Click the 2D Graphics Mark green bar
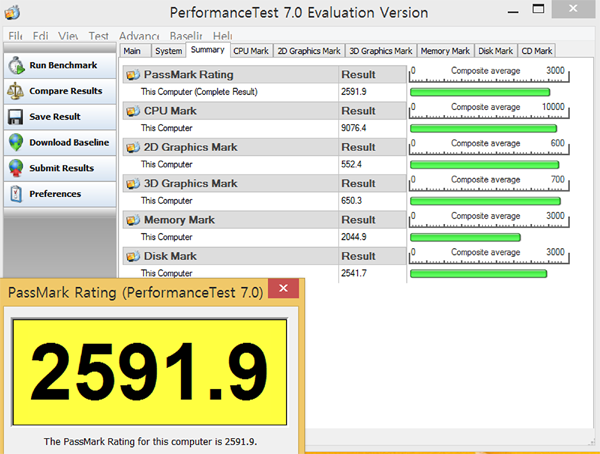The width and height of the screenshot is (600, 454). [x=484, y=165]
